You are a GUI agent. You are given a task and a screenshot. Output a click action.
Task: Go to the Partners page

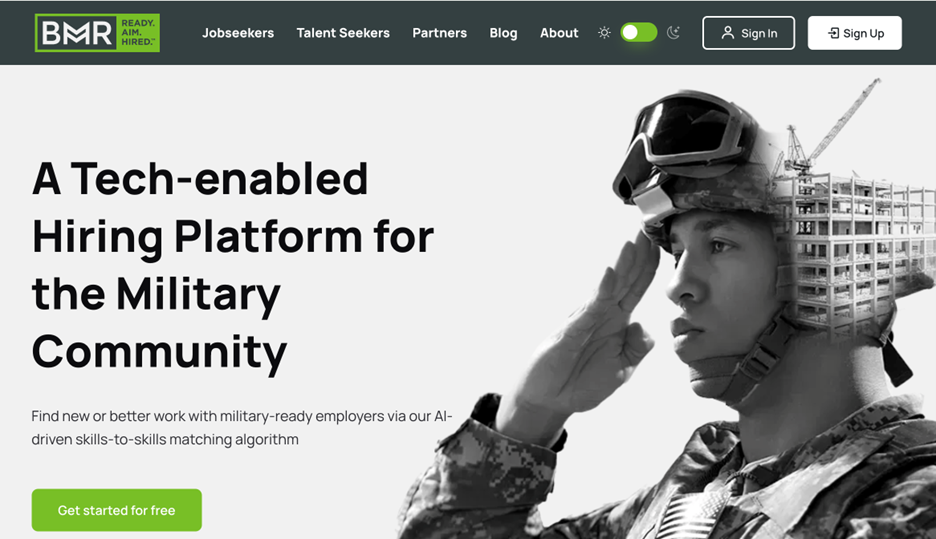click(x=439, y=33)
